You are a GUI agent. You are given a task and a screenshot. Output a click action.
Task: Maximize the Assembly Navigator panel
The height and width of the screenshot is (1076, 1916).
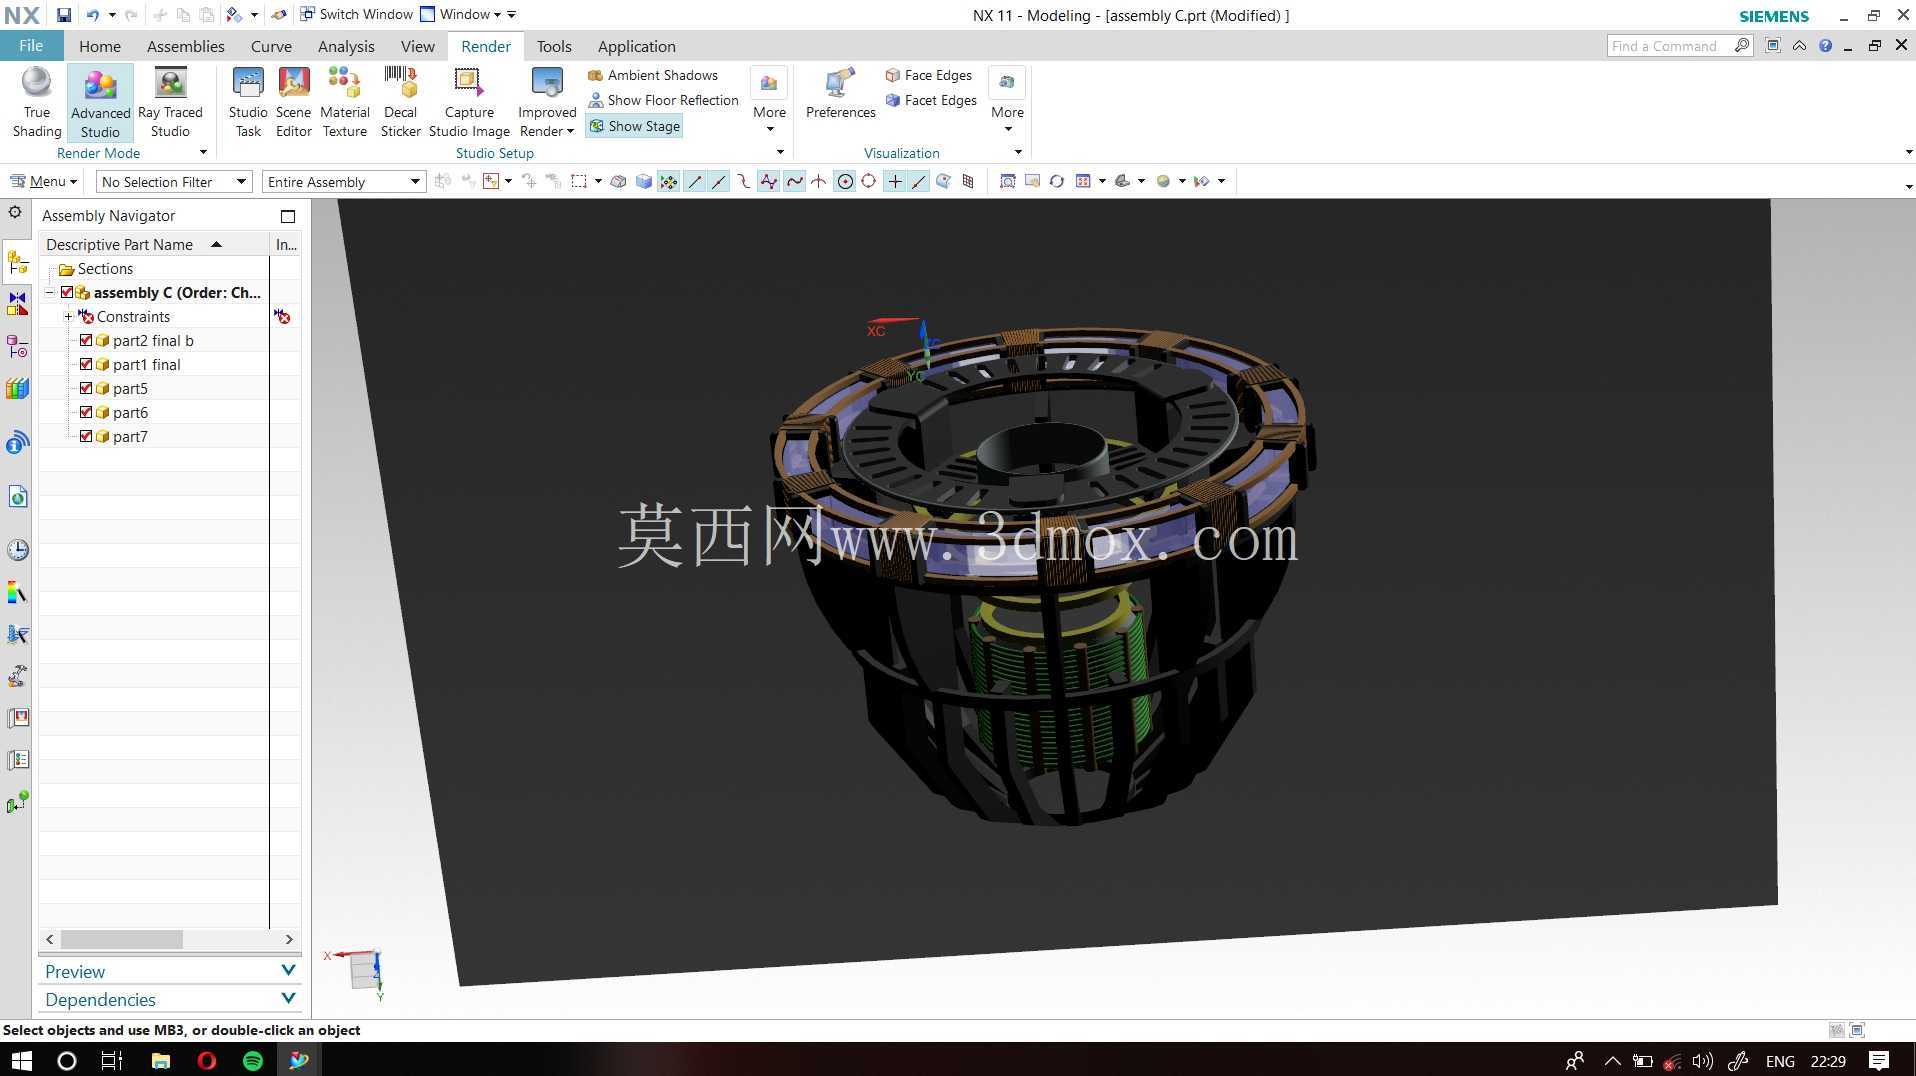point(288,216)
